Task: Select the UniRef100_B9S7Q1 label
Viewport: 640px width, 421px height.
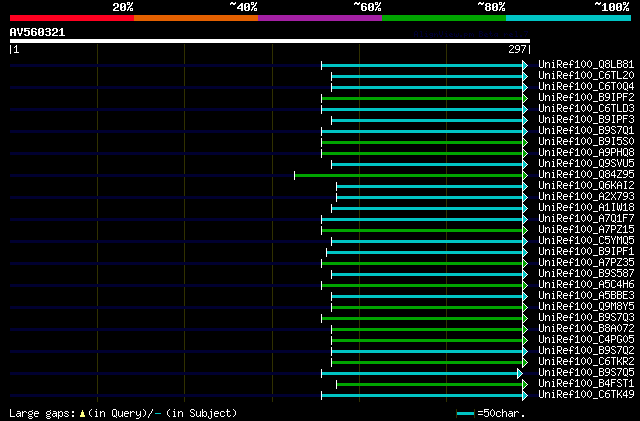Action: pos(586,131)
